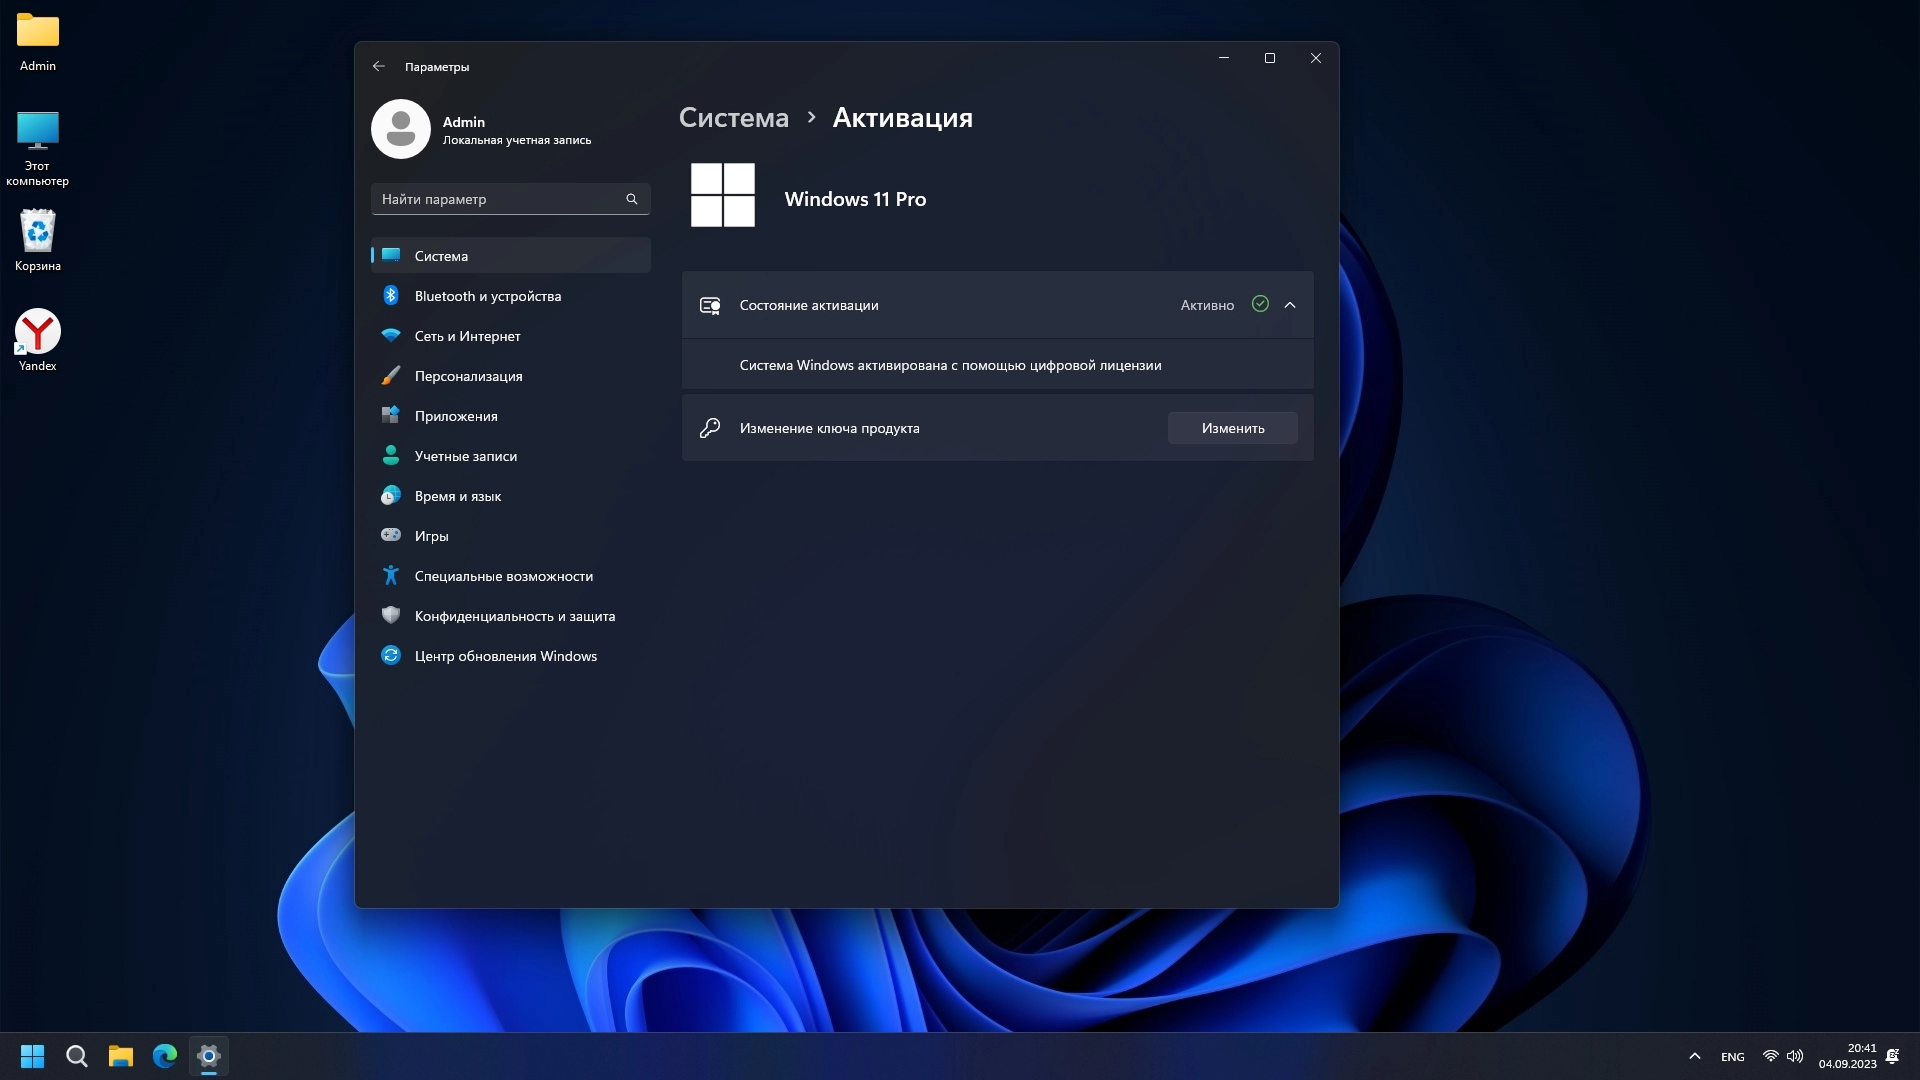Go to Приложения section
The width and height of the screenshot is (1920, 1080).
456,416
